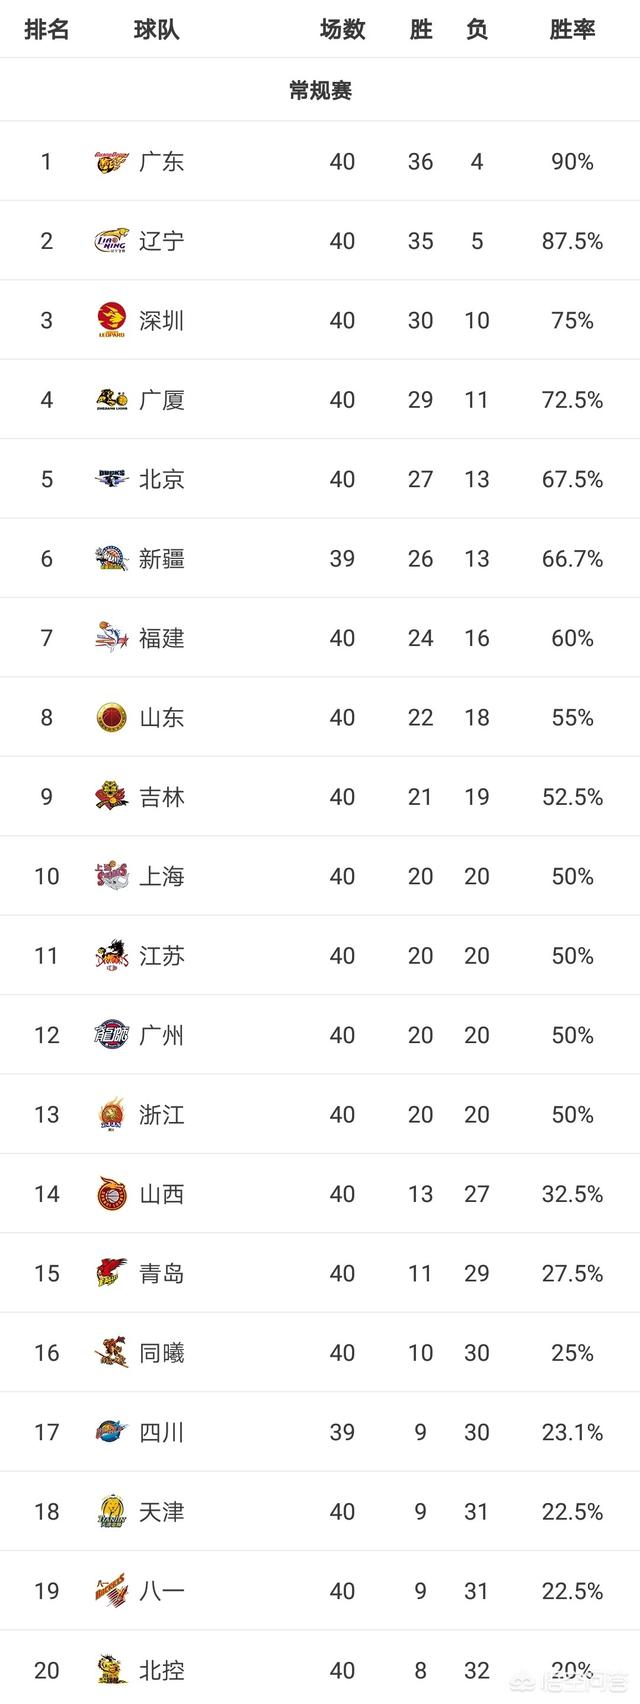Click the Guangzhou (广州) Long-Lions logo
This screenshot has width=640, height=1704.
click(x=112, y=1035)
